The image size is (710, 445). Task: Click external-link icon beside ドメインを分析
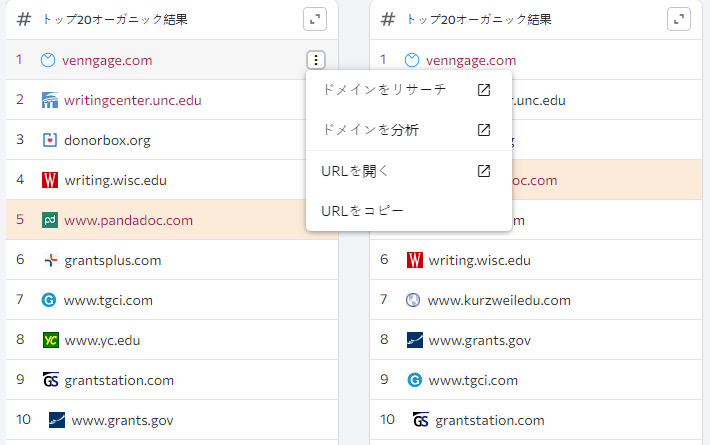tap(484, 130)
